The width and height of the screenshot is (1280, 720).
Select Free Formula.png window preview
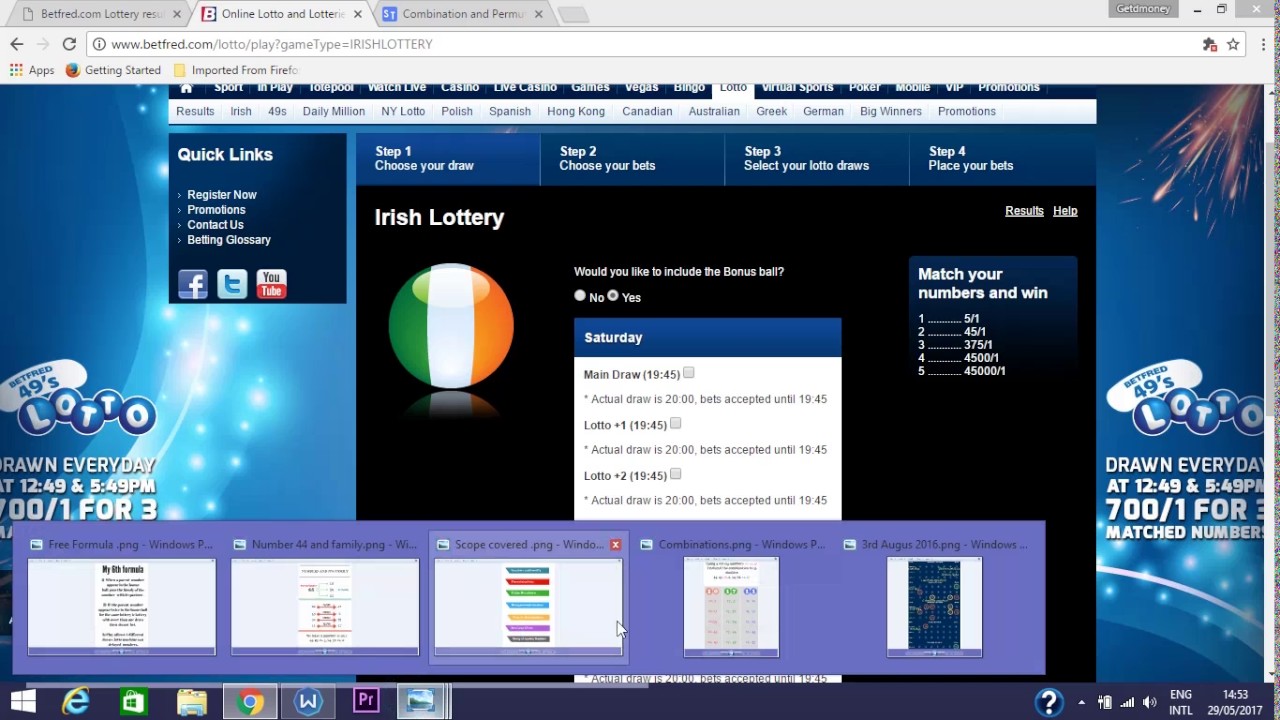(121, 597)
